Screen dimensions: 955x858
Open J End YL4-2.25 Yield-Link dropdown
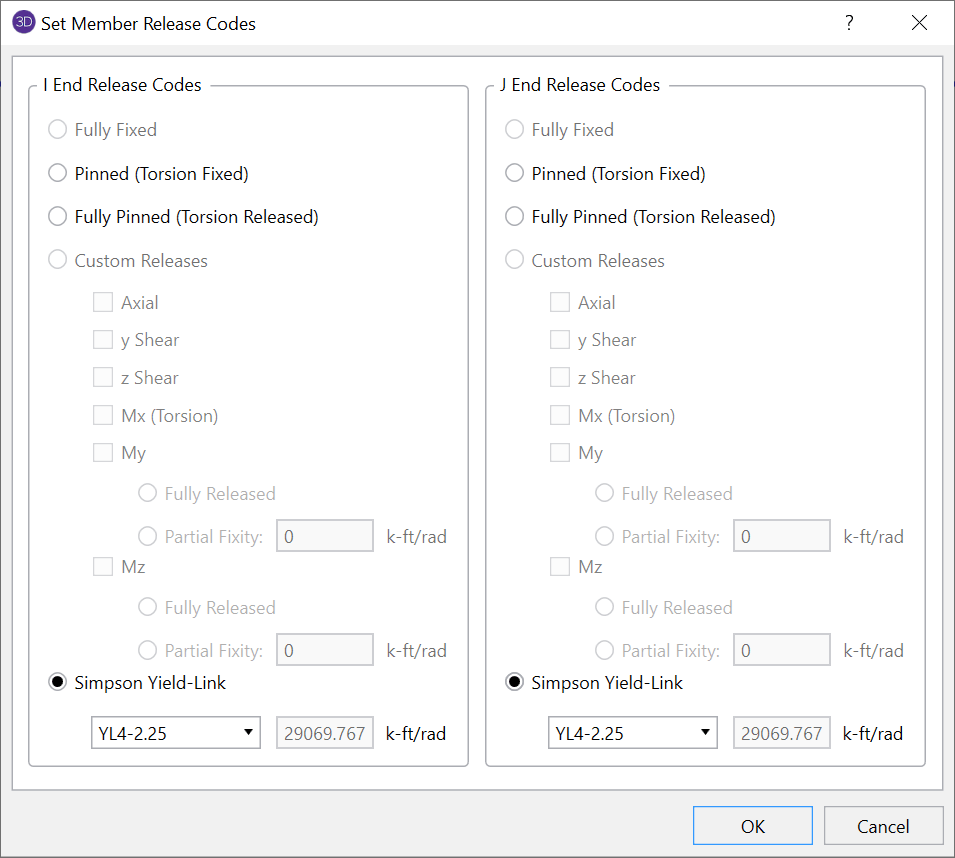point(633,733)
